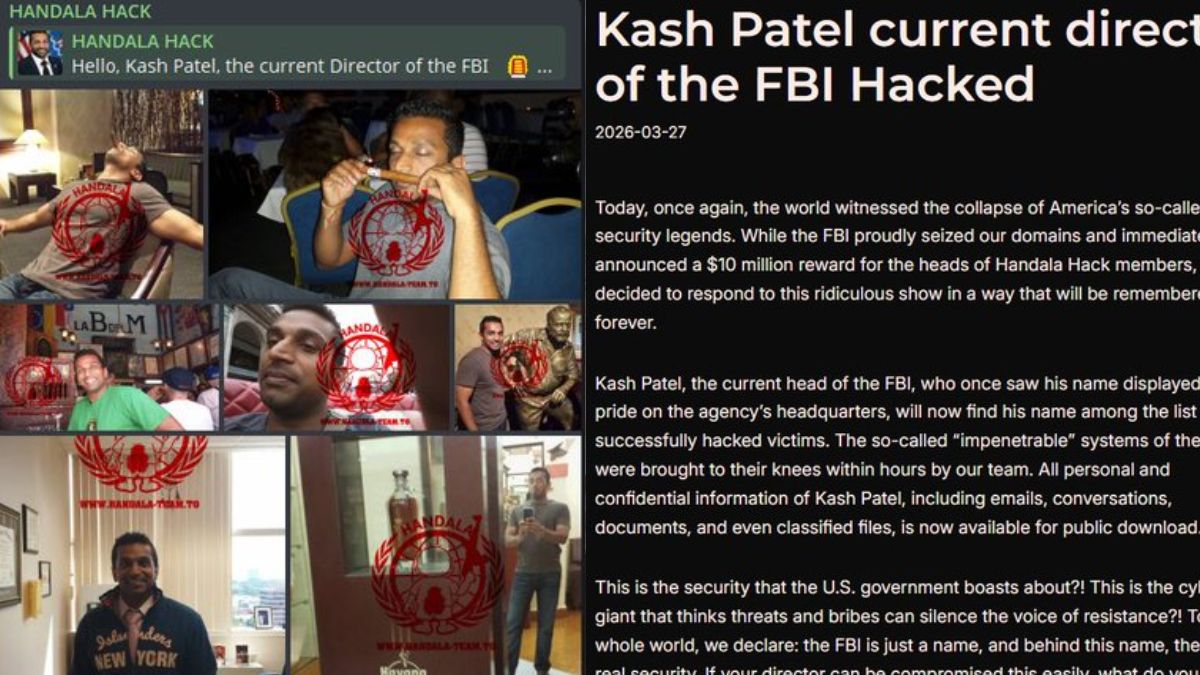Viewport: 1200px width, 675px height.
Task: Click the green HANDALA HACK sender name
Action: point(143,42)
